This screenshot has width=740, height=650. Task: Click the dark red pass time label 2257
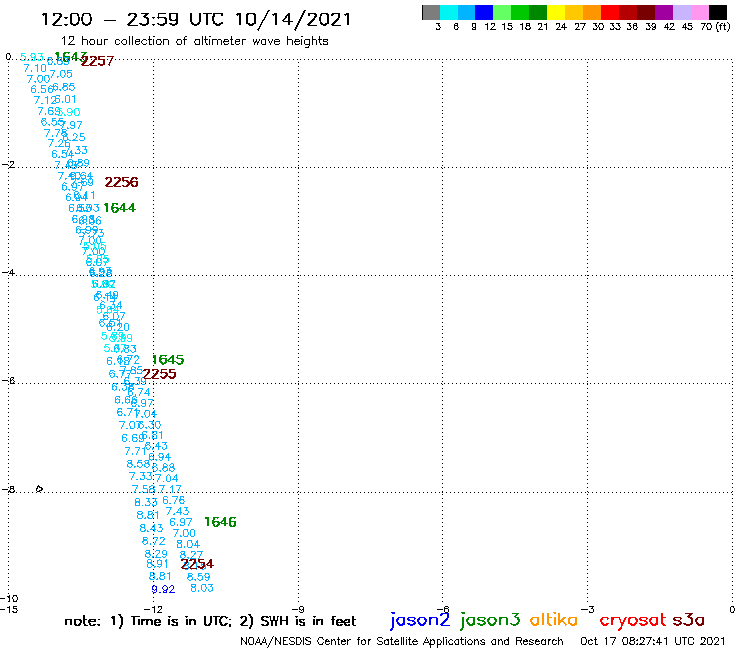pyautogui.click(x=97, y=61)
